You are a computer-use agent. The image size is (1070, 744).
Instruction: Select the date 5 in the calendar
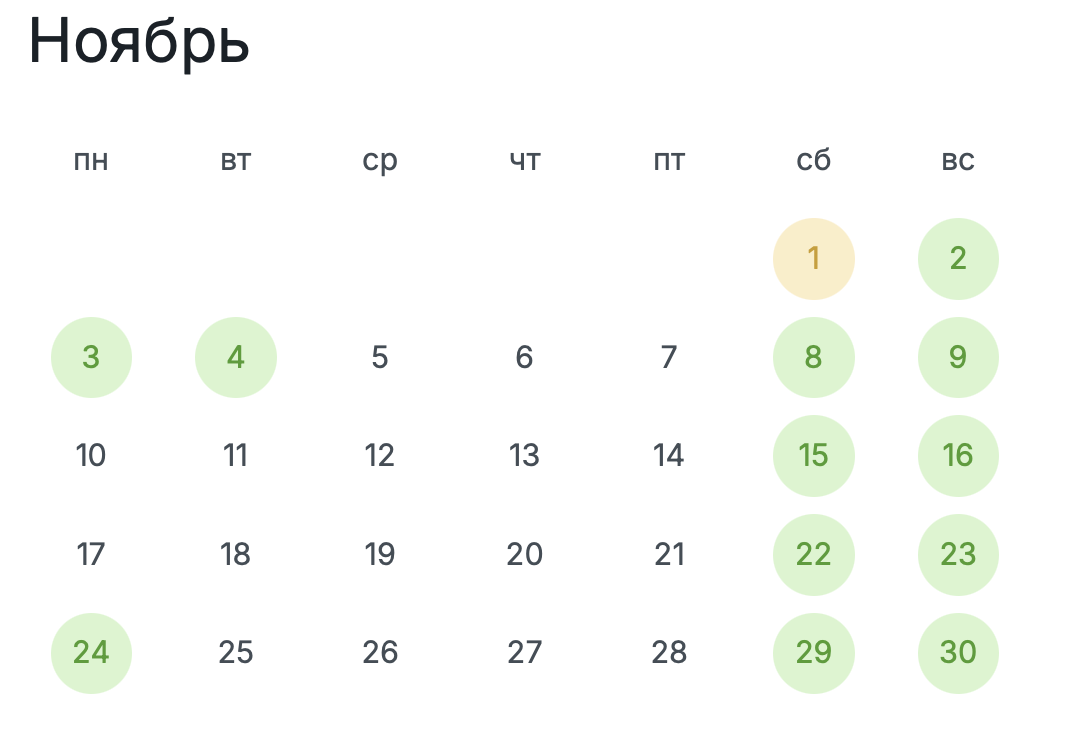tap(380, 357)
